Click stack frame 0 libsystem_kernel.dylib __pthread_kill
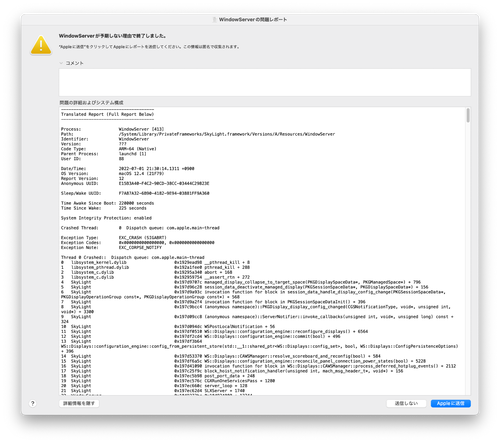The width and height of the screenshot is (500, 443). (155, 262)
